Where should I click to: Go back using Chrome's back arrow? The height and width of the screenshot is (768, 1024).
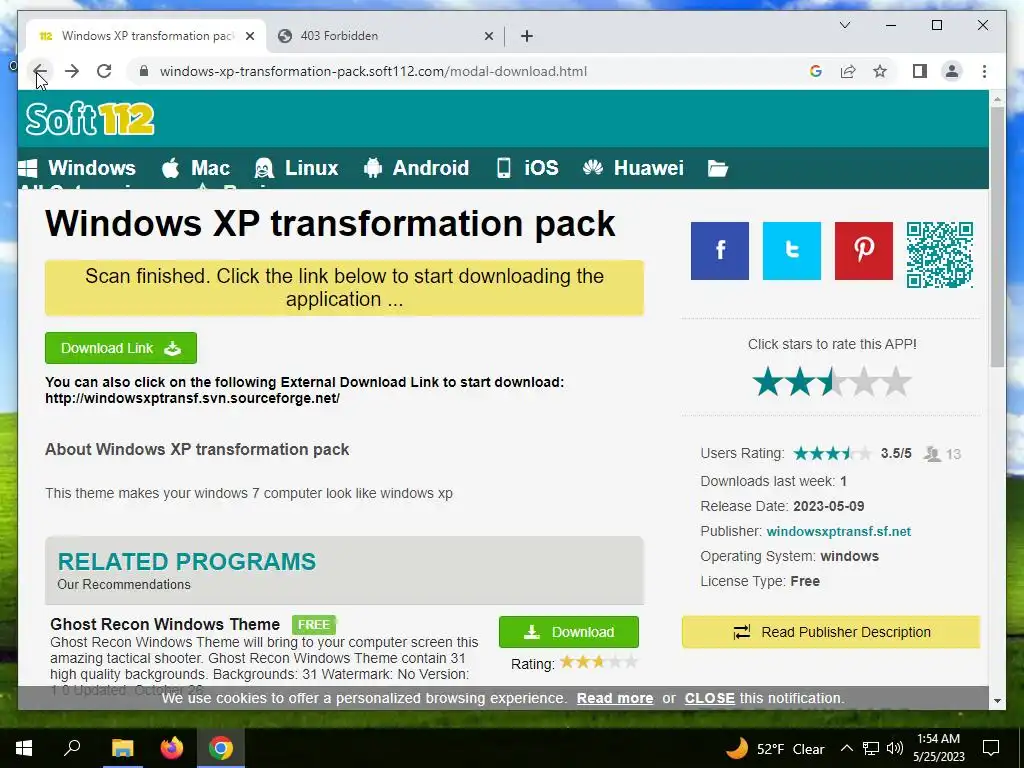[x=40, y=71]
